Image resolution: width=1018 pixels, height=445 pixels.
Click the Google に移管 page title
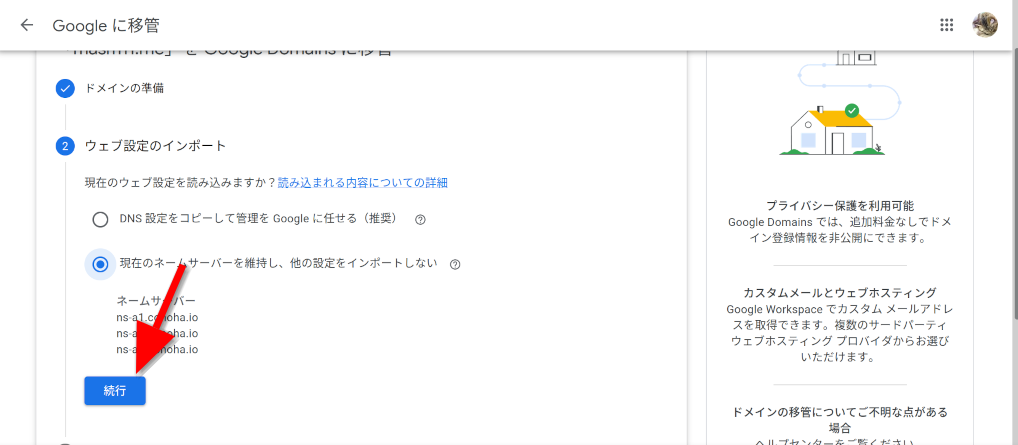[x=106, y=25]
